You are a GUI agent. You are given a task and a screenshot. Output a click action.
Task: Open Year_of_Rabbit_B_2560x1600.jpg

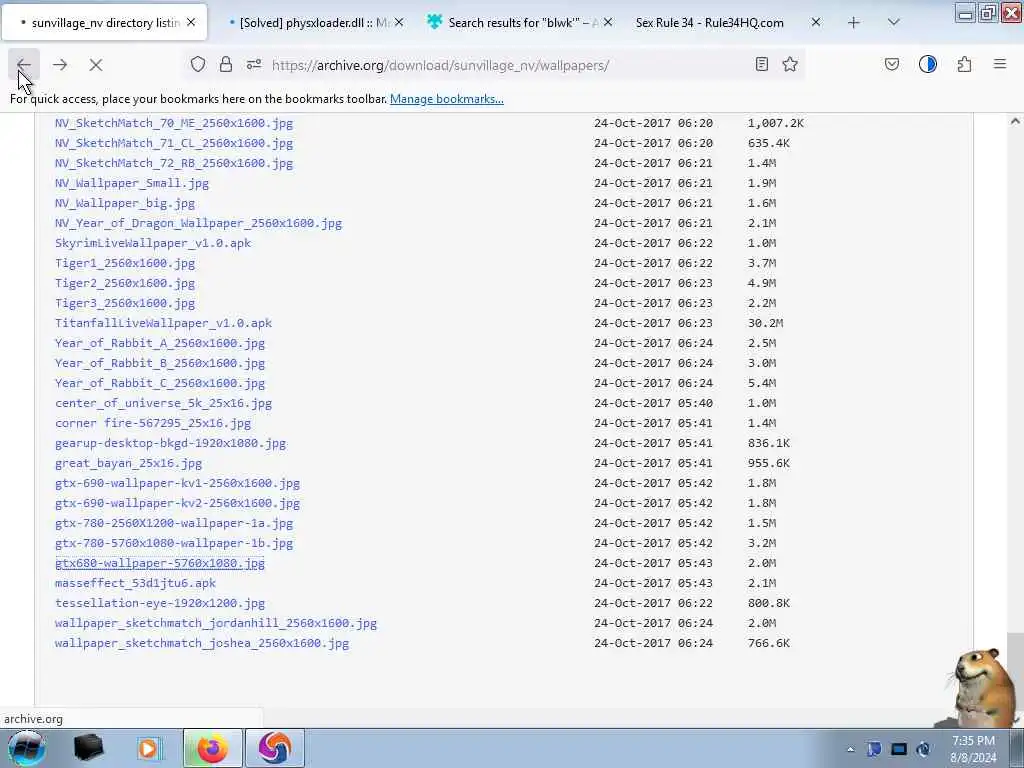pos(160,363)
